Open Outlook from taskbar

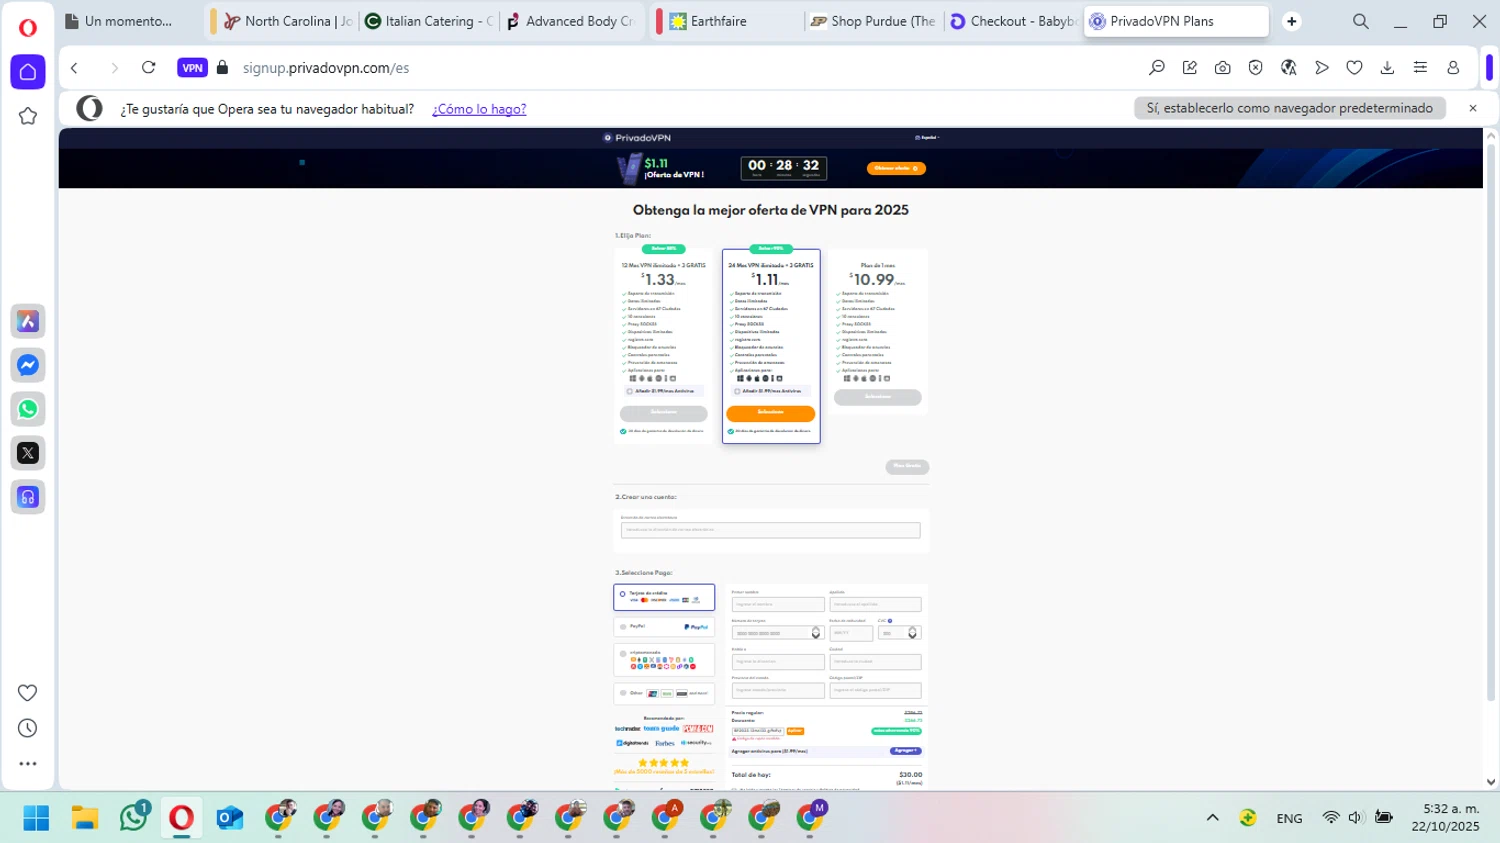230,818
